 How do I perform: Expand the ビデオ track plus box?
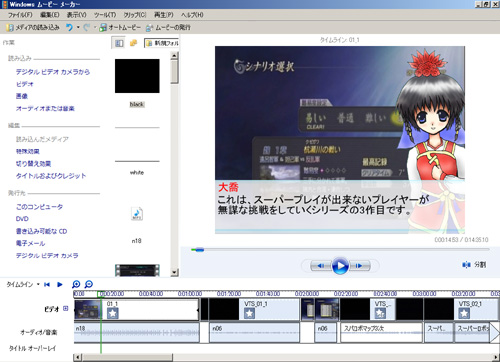pyautogui.click(x=65, y=309)
